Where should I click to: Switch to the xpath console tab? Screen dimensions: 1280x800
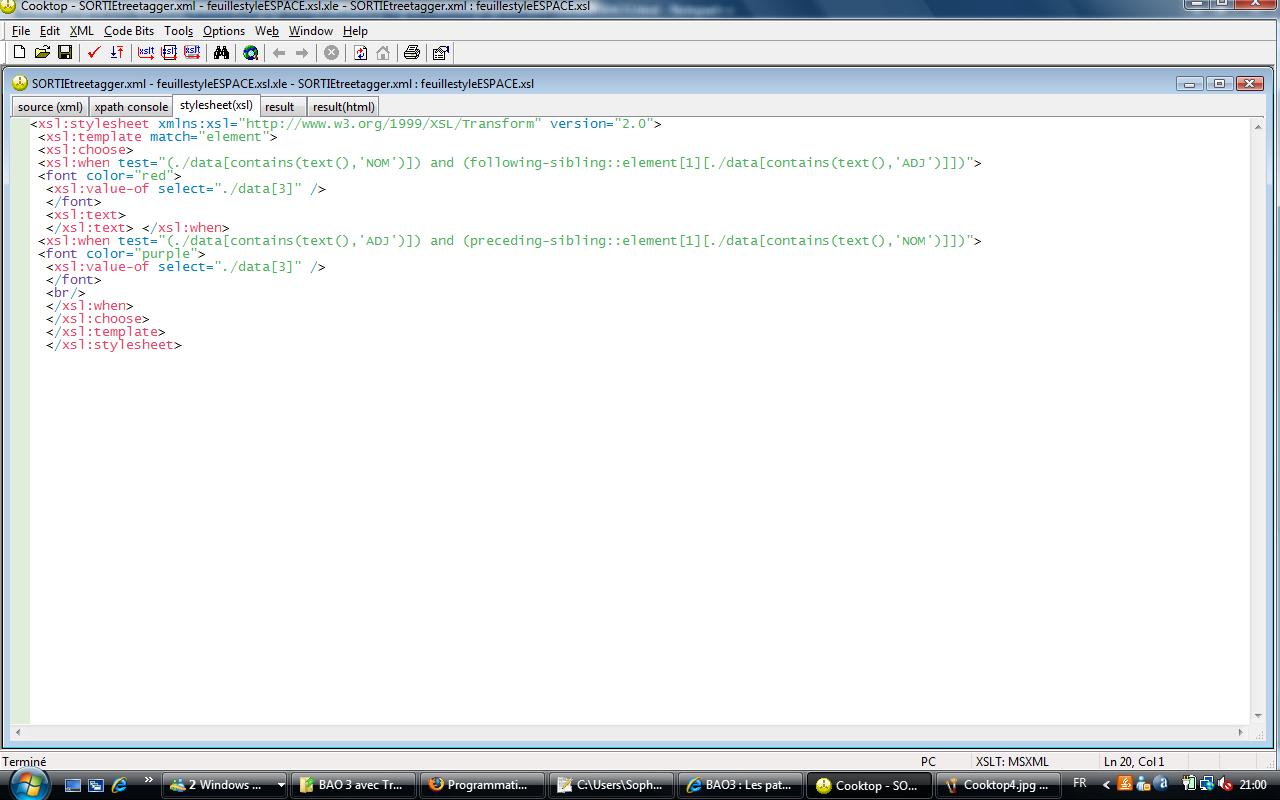[131, 107]
